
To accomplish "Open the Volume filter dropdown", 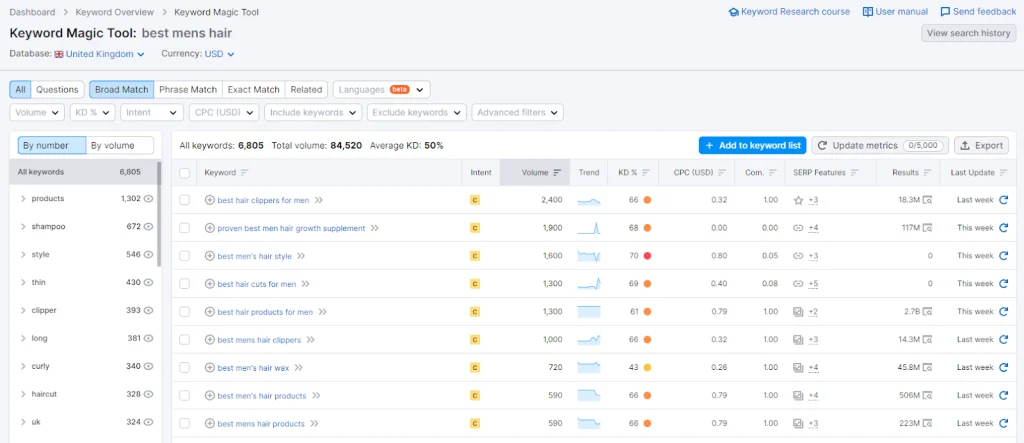I will (x=37, y=112).
